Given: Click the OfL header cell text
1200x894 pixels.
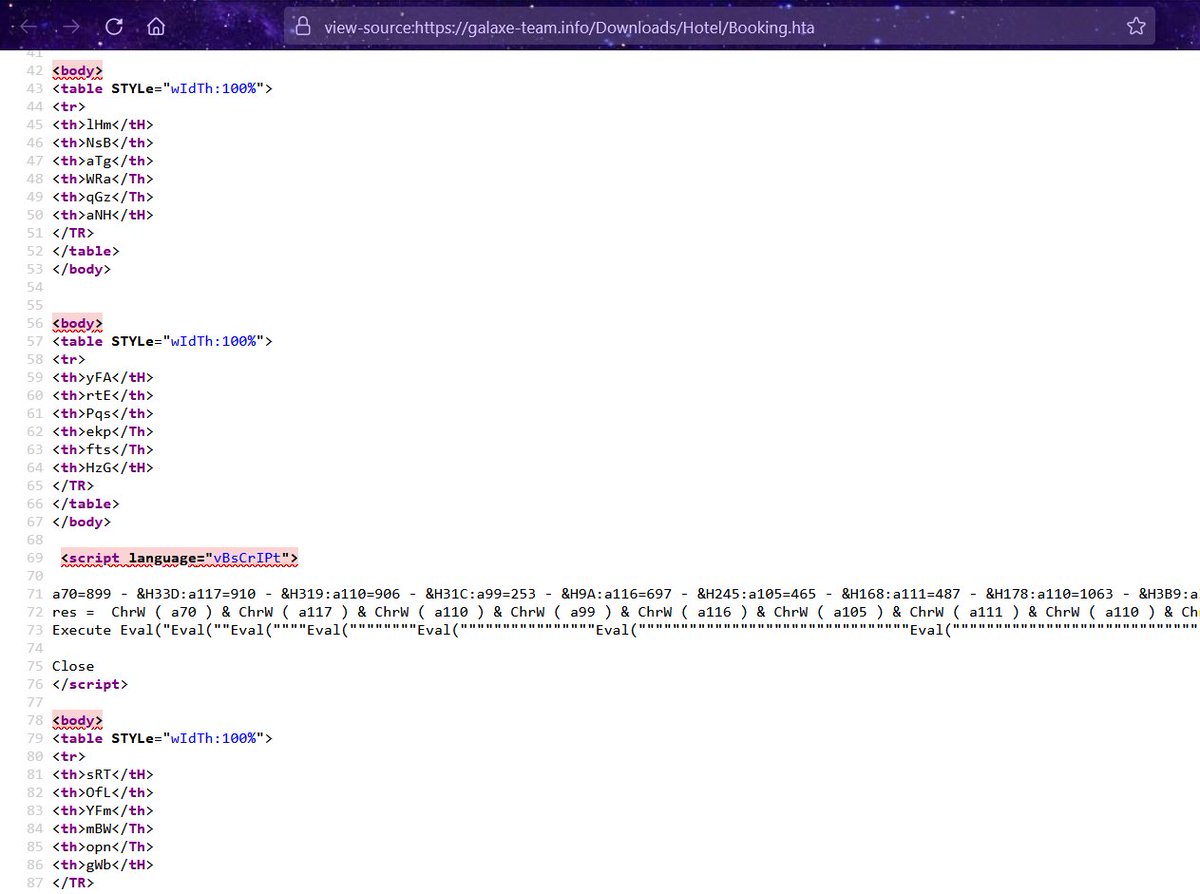Looking at the screenshot, I should pyautogui.click(x=99, y=792).
